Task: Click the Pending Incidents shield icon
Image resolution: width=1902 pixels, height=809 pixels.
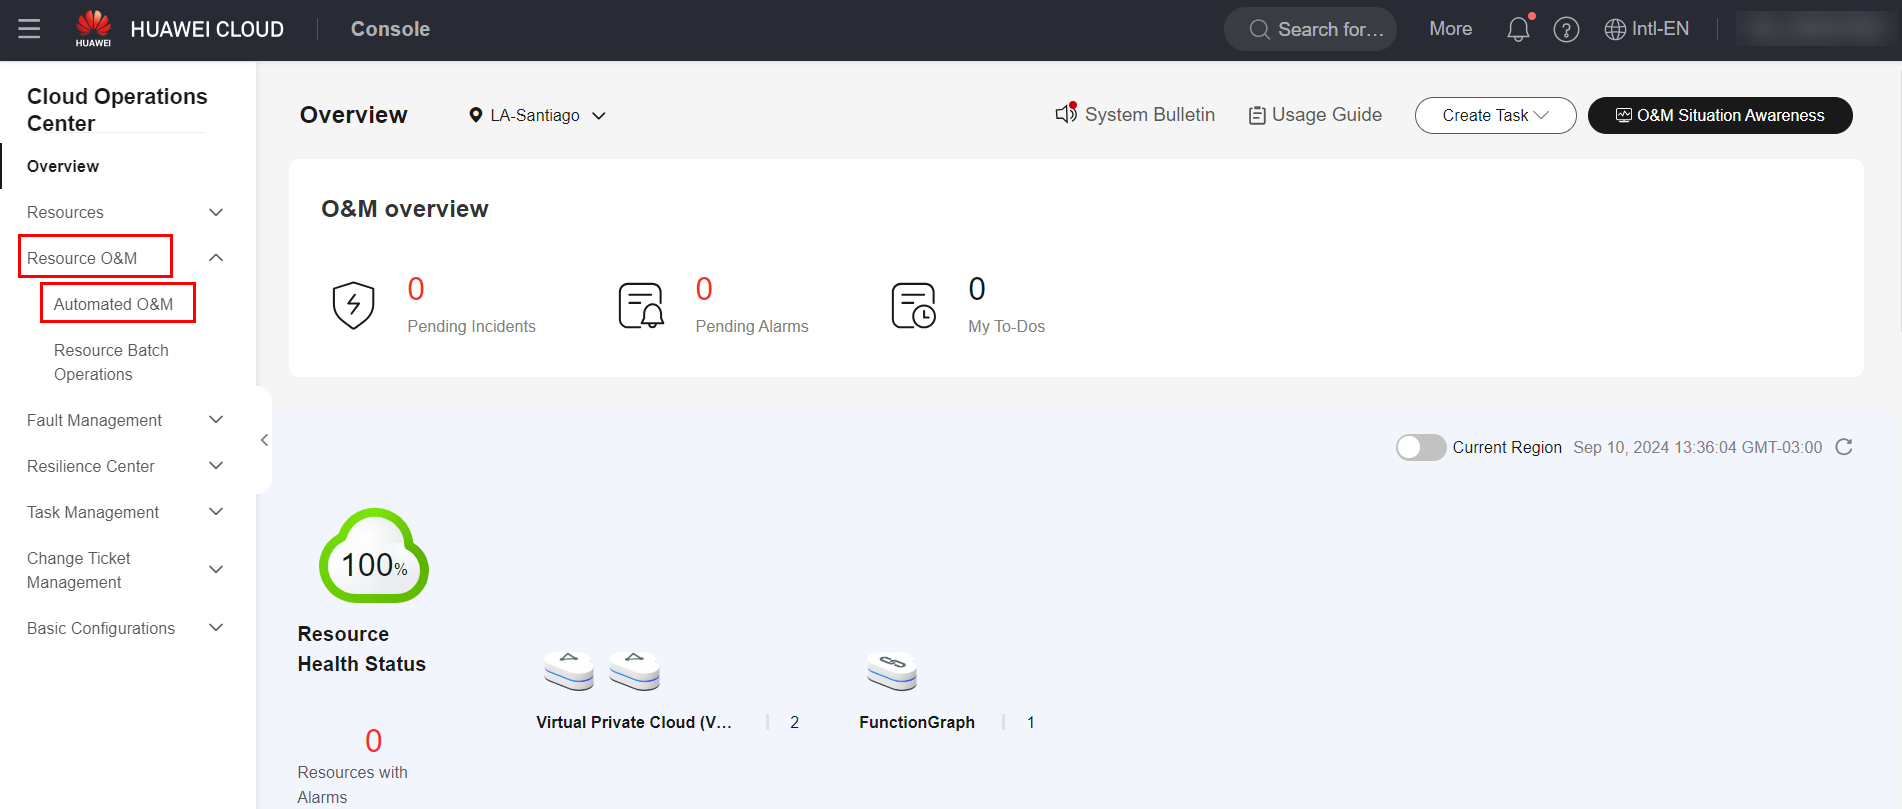Action: coord(353,305)
